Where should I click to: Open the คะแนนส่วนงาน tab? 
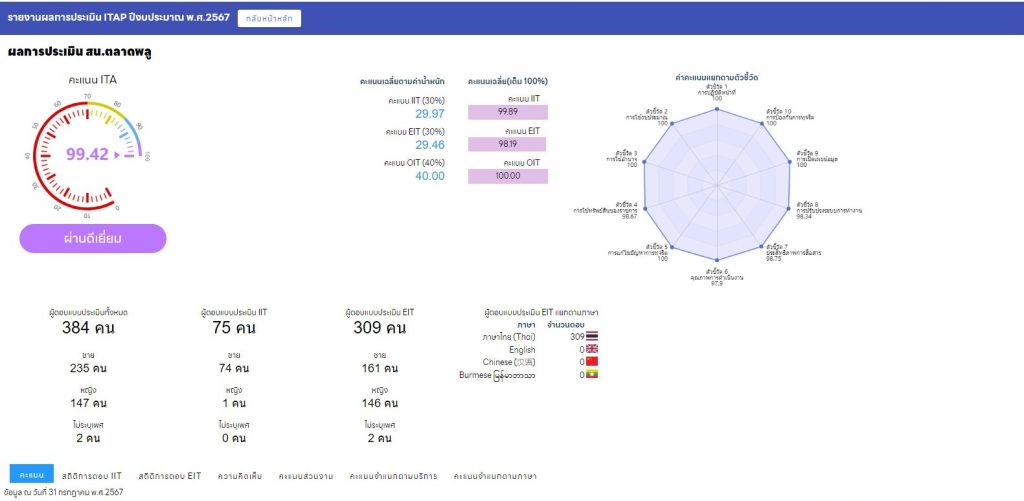click(306, 475)
